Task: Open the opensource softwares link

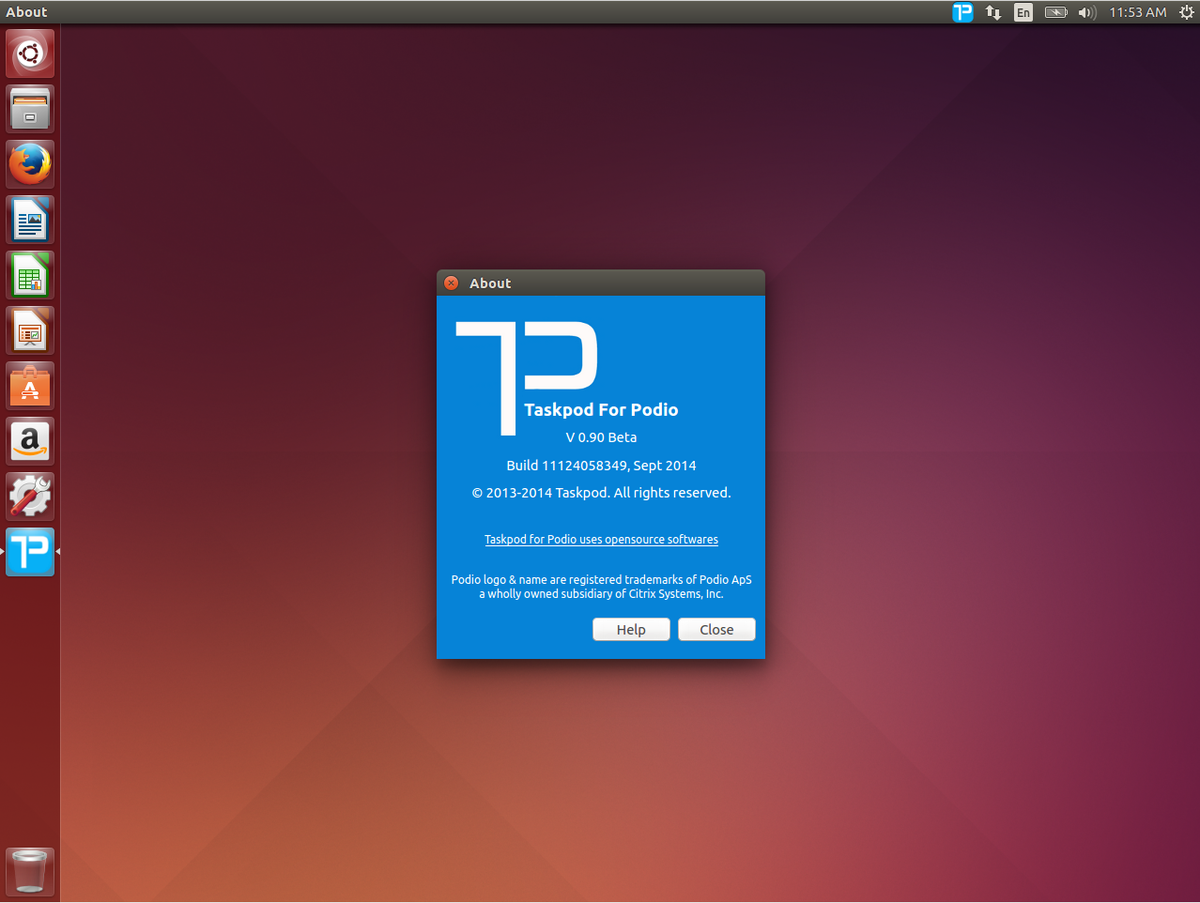Action: [x=601, y=539]
